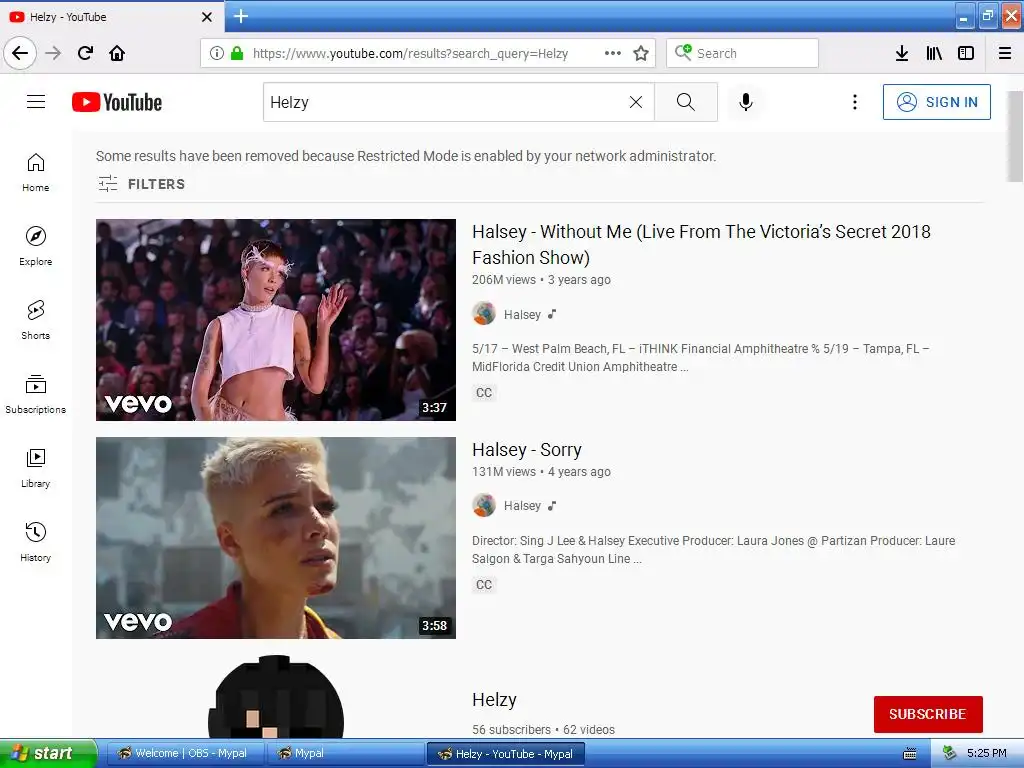Clear the YouTube search query
1024x768 pixels.
[x=635, y=102]
